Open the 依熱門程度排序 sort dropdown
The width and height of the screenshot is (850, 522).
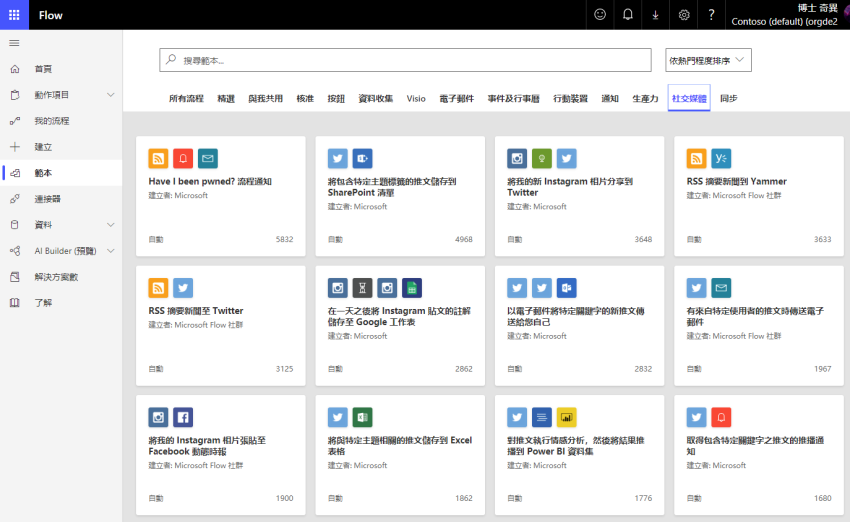pyautogui.click(x=708, y=60)
